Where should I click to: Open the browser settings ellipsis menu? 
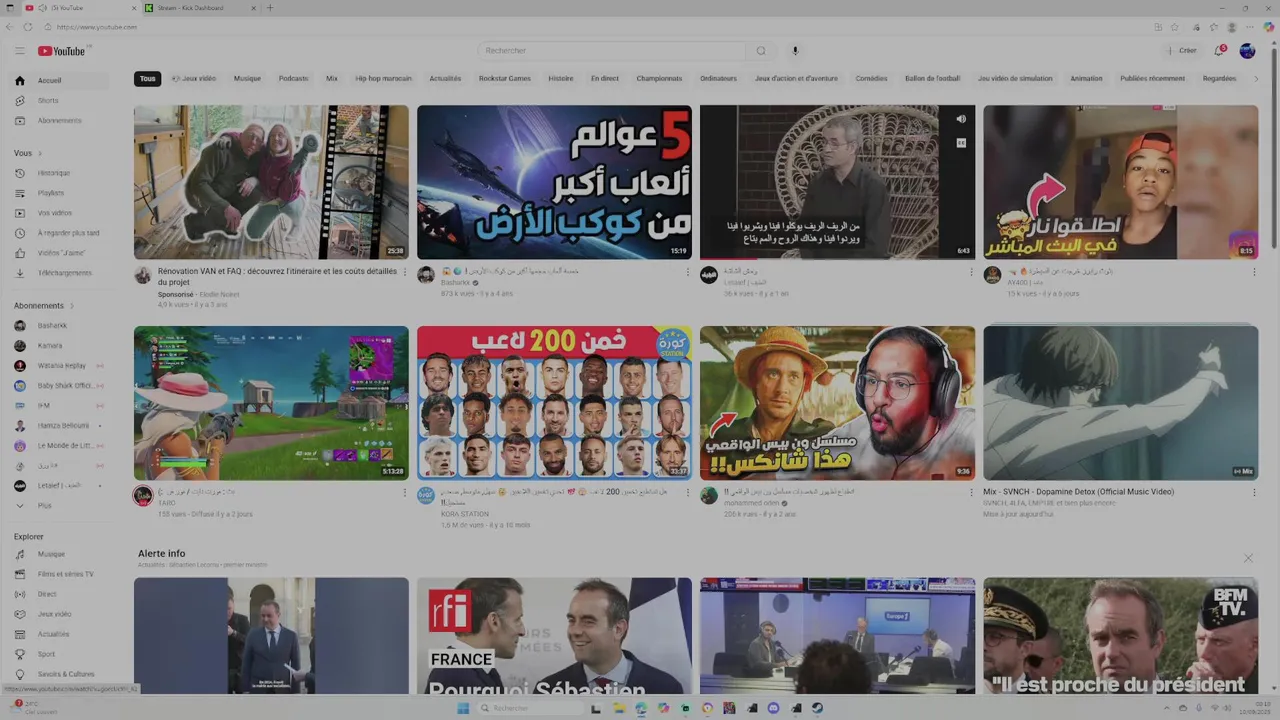pos(1250,27)
